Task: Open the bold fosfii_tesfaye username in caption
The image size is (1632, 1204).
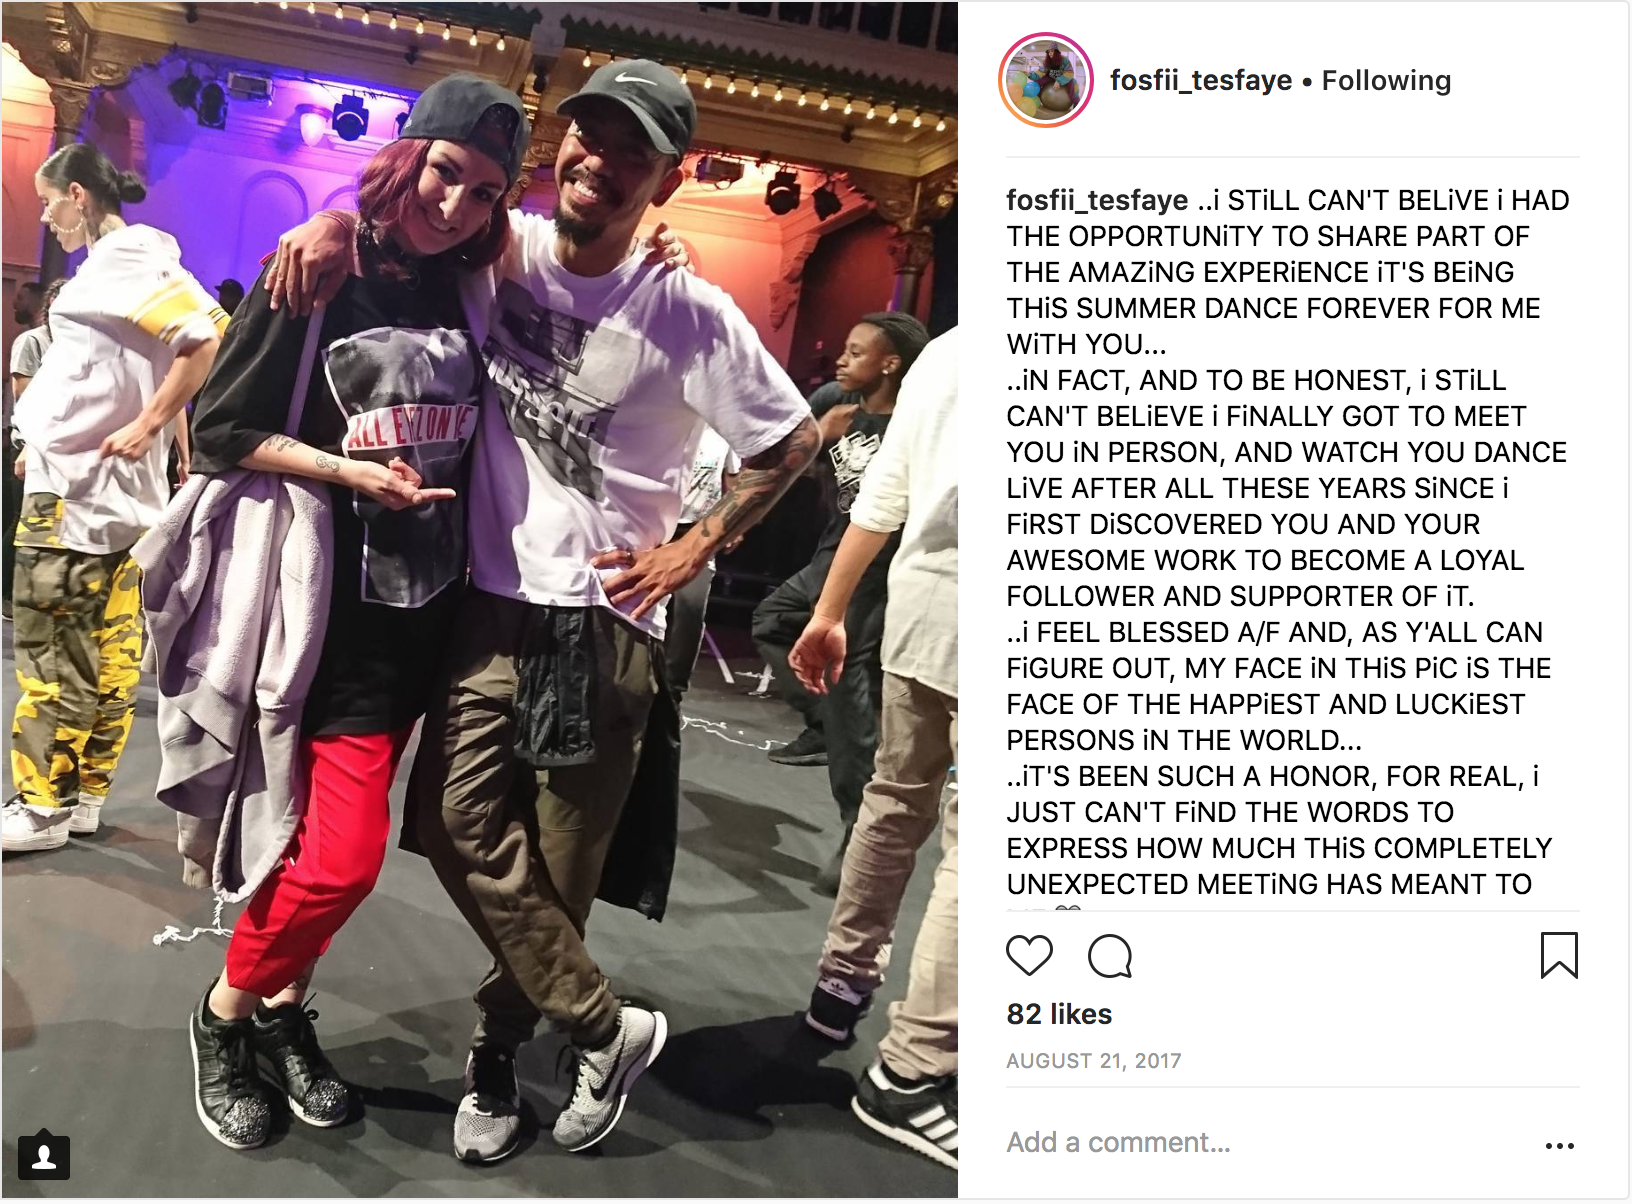Action: click(1097, 200)
